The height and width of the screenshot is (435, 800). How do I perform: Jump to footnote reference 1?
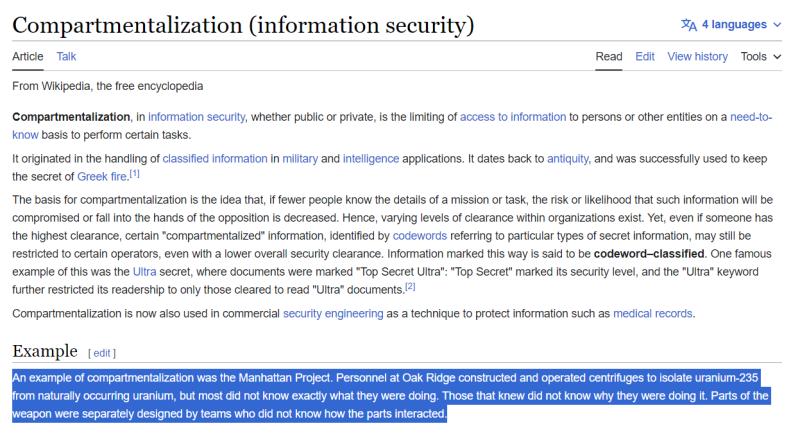pos(134,173)
